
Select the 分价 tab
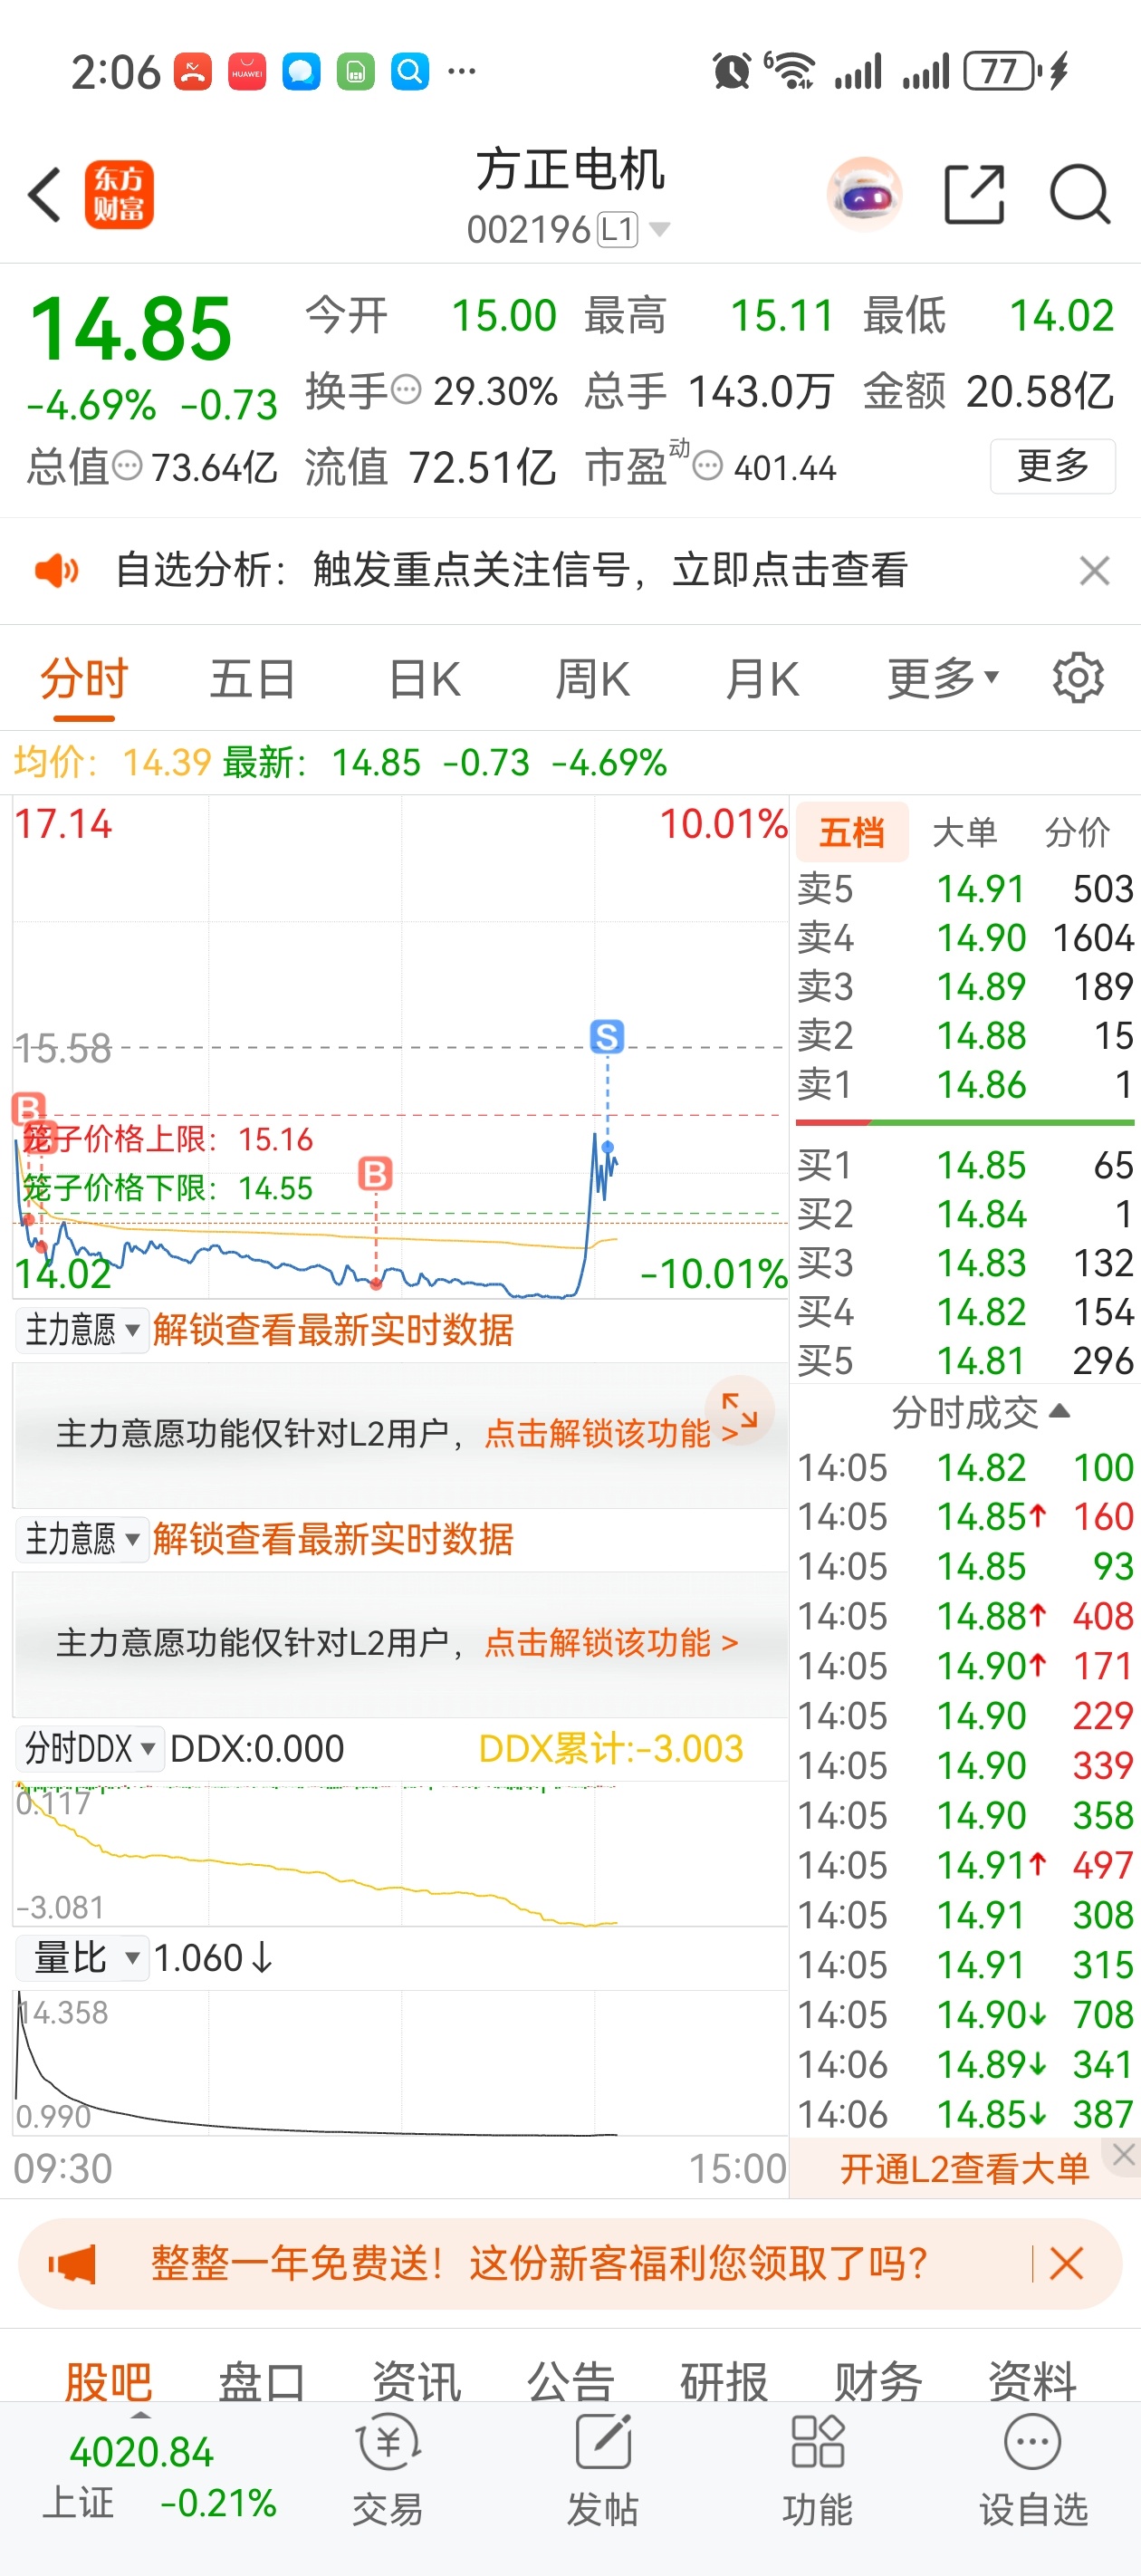pyautogui.click(x=1077, y=832)
